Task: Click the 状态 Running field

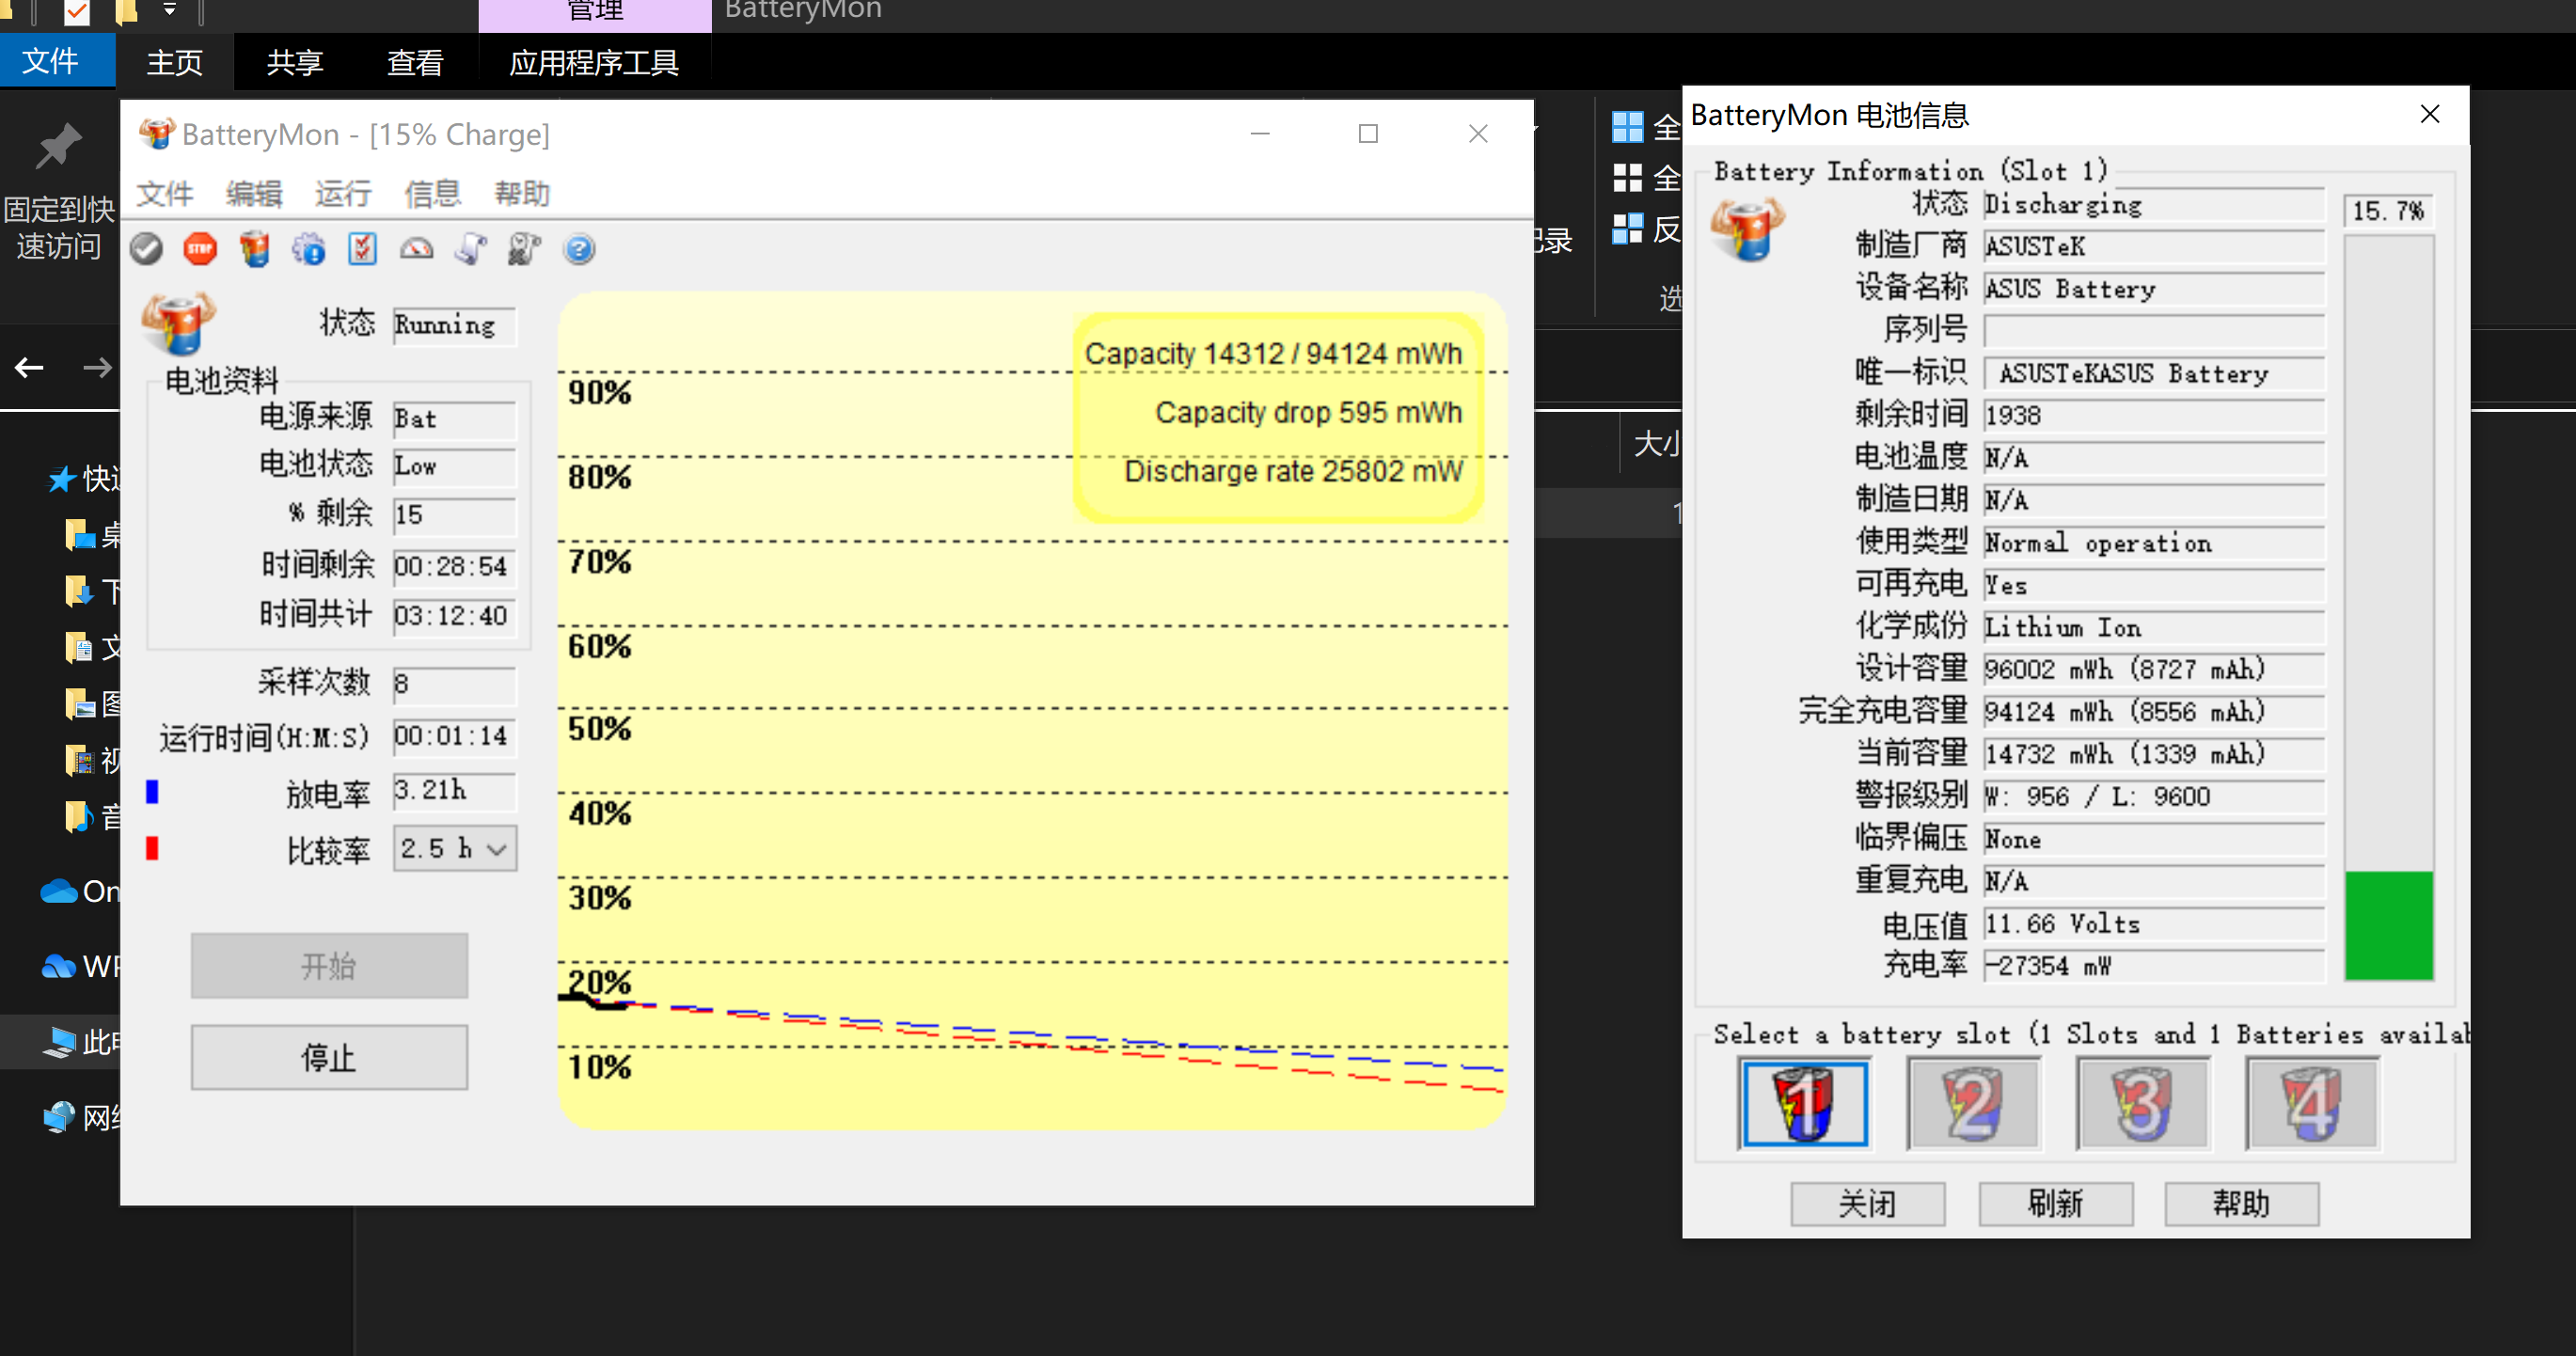Action: click(x=454, y=325)
